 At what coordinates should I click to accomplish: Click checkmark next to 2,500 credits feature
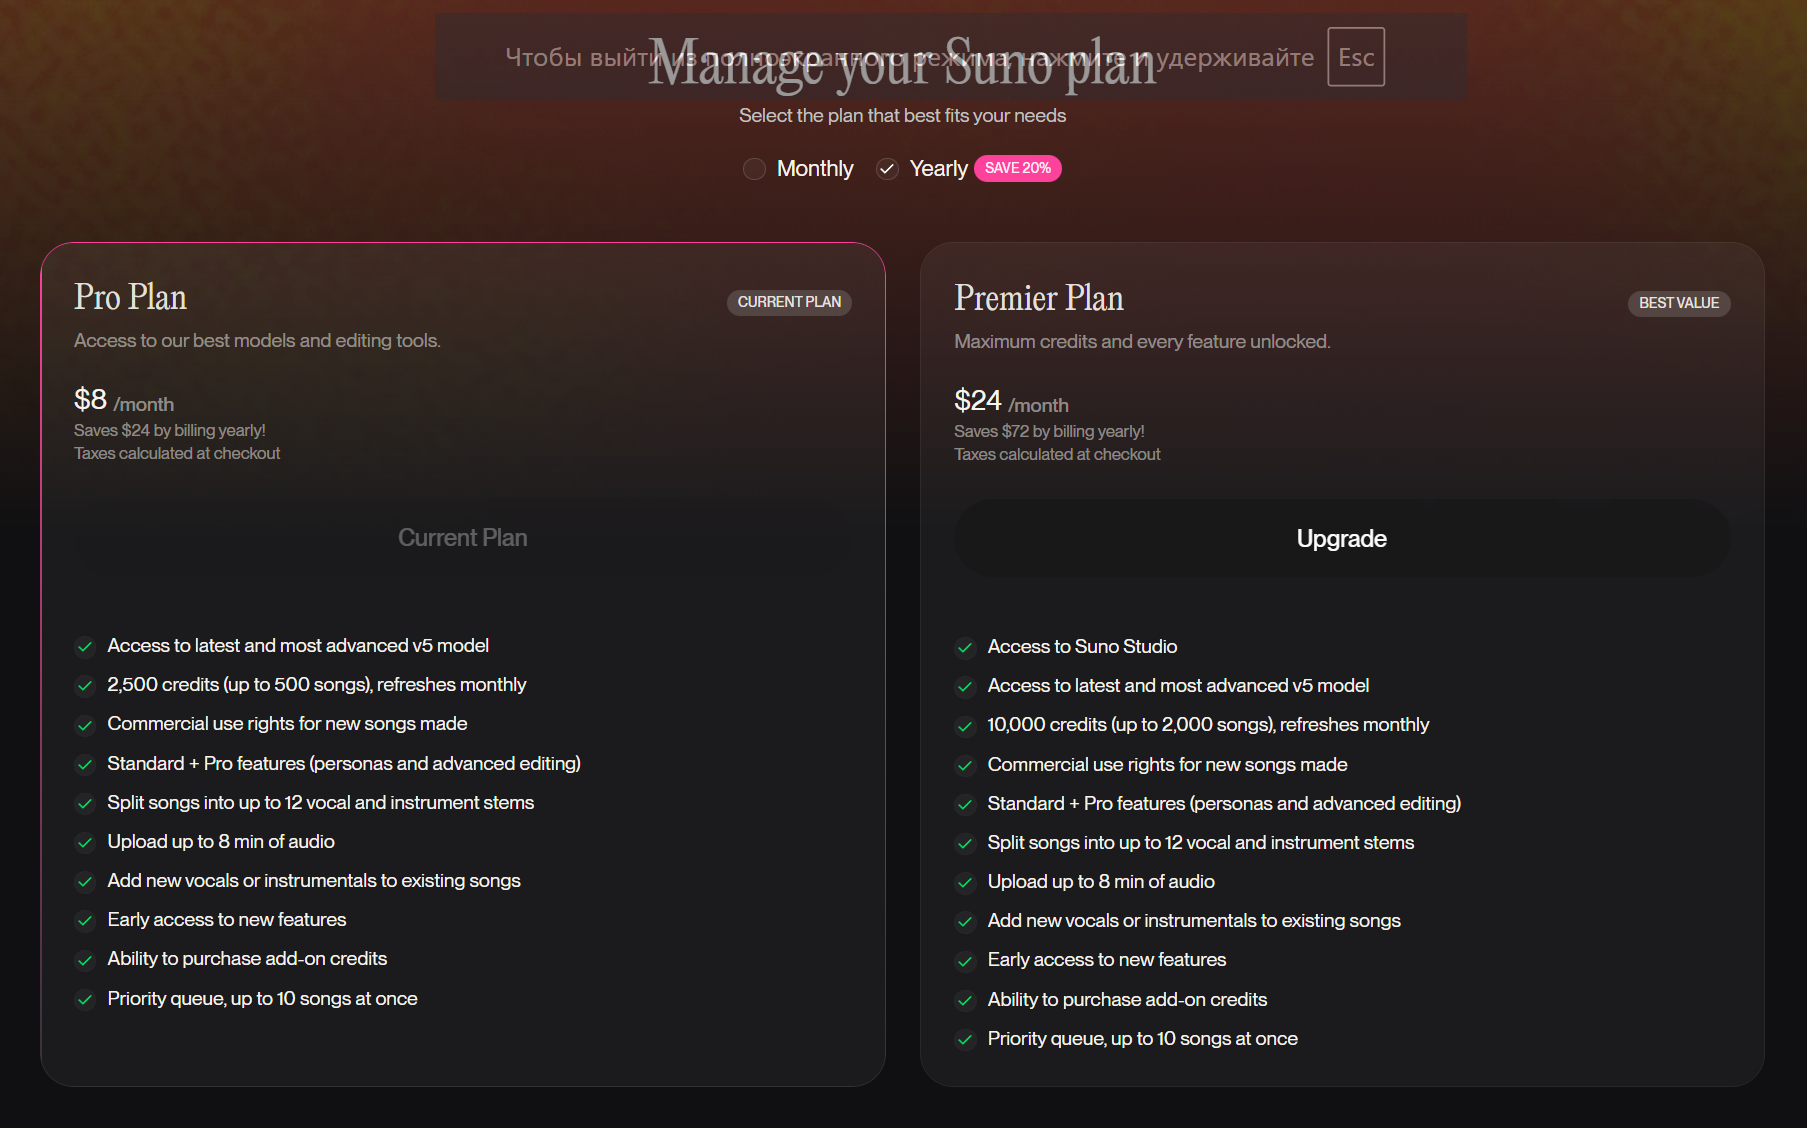85,686
